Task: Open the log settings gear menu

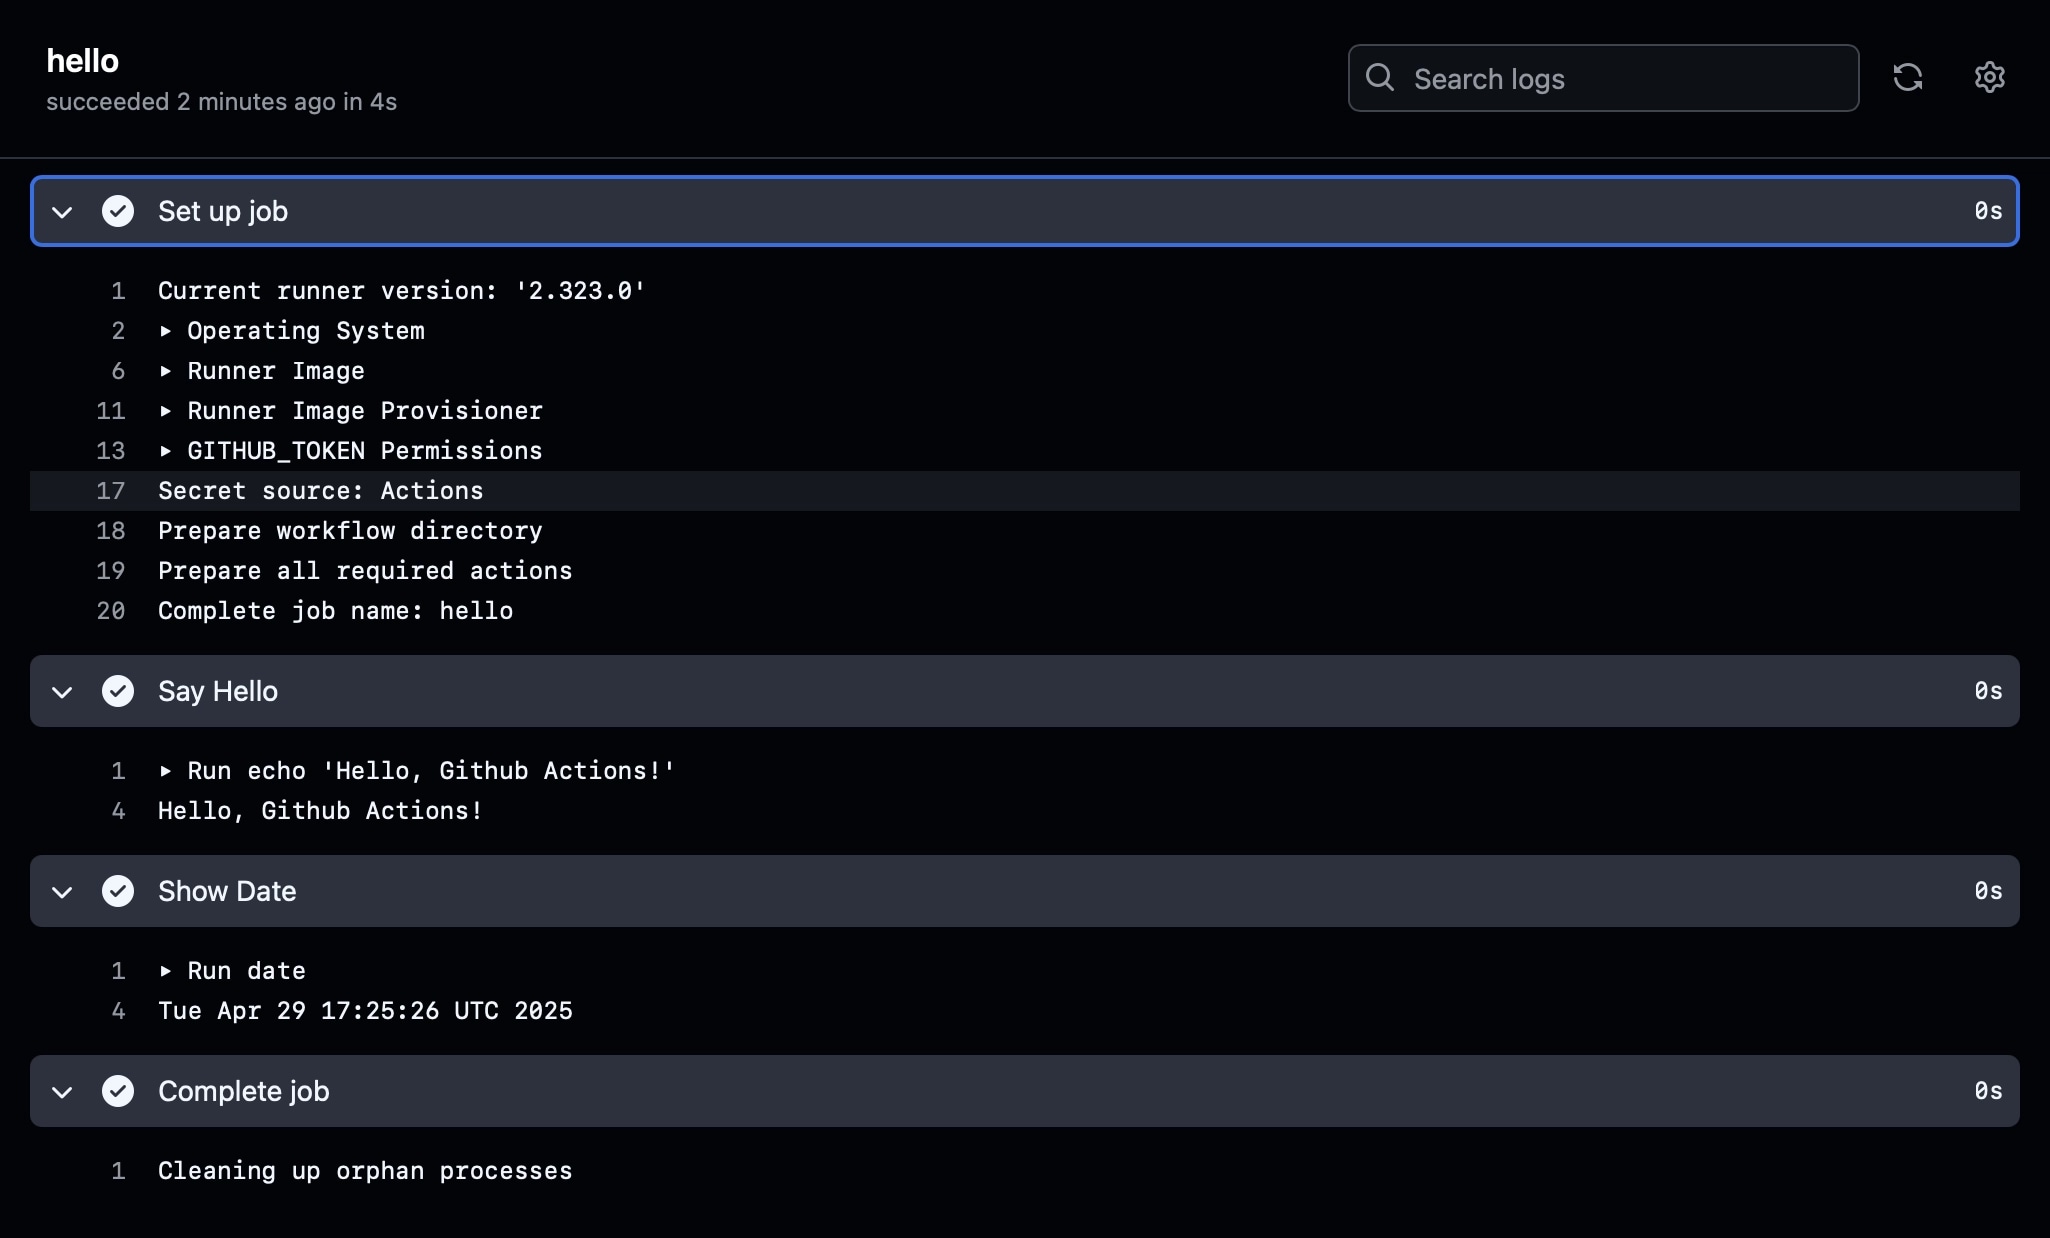Action: (1989, 78)
